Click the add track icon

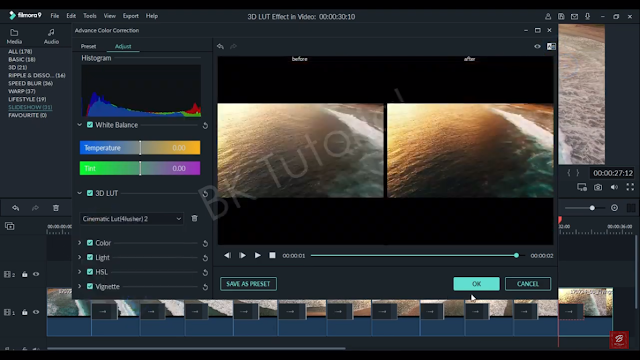coord(9,226)
